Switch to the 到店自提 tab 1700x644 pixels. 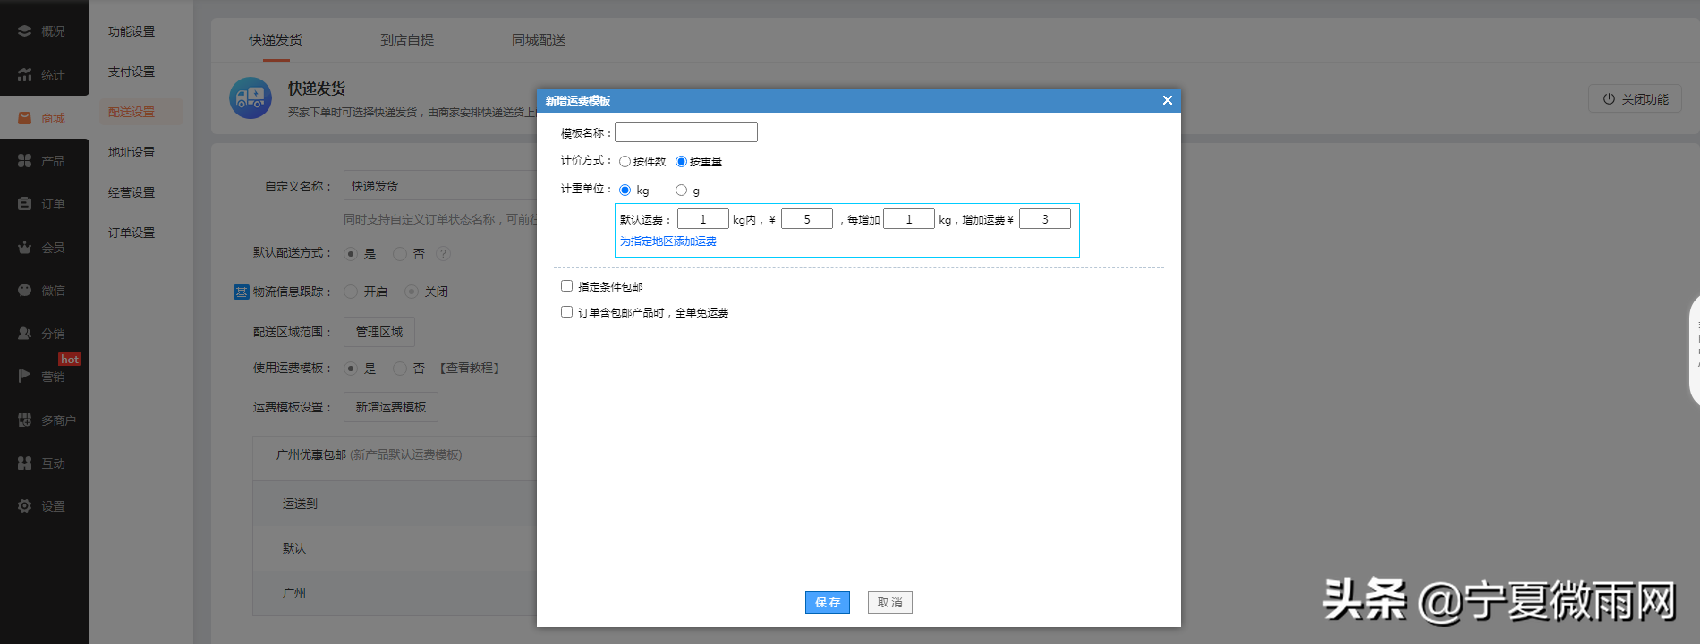pos(407,40)
